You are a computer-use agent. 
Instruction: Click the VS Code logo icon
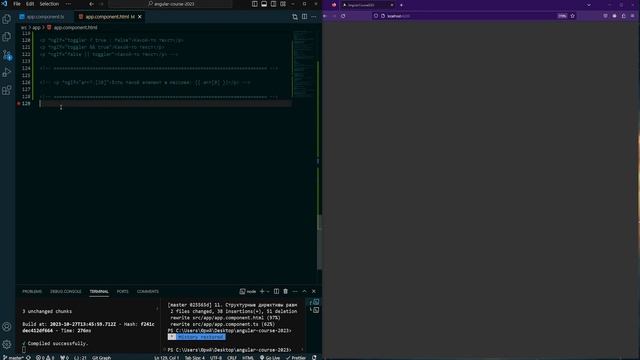click(4, 4)
